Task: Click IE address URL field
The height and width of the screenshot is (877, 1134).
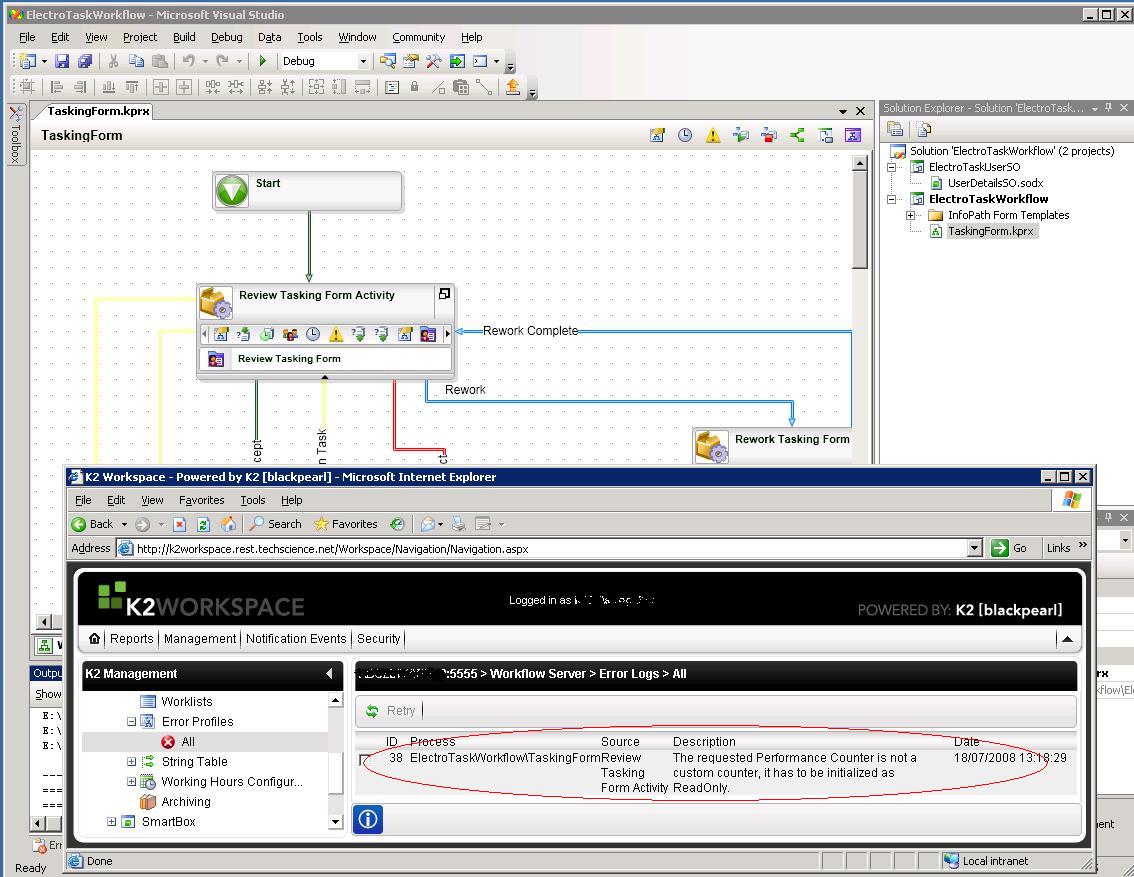Action: [x=550, y=549]
